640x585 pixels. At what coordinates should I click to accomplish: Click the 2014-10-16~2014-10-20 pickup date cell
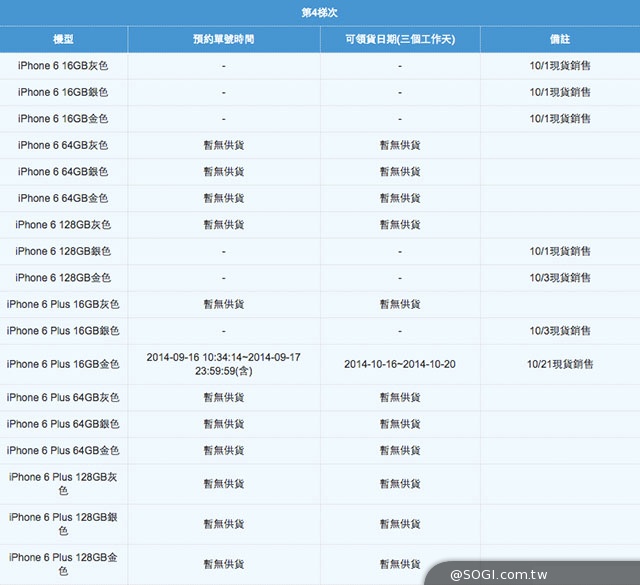pyautogui.click(x=400, y=364)
